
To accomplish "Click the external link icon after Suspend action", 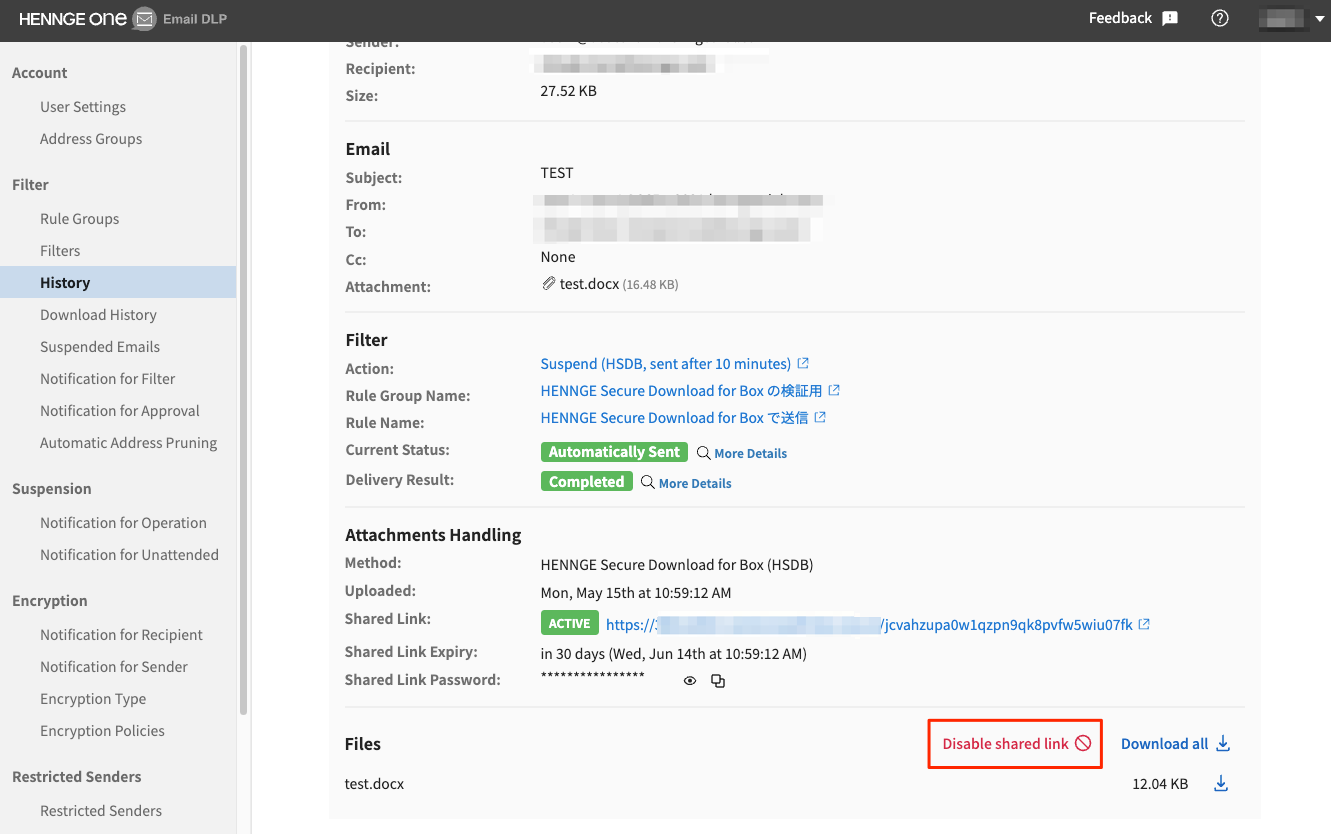I will (x=803, y=363).
